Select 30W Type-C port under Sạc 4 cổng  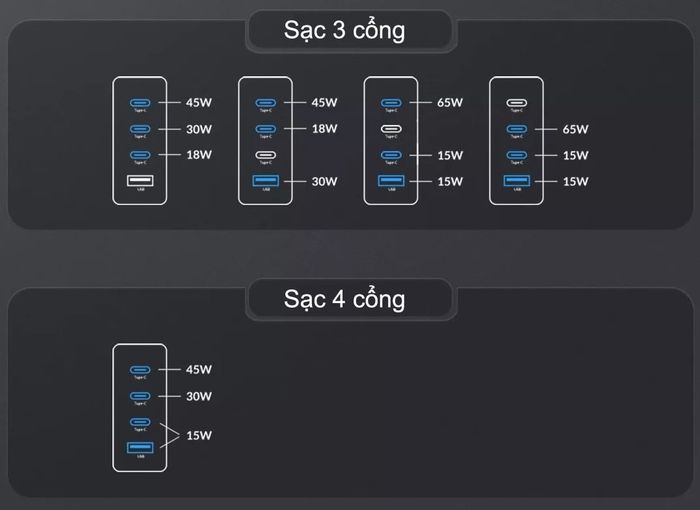tap(140, 396)
